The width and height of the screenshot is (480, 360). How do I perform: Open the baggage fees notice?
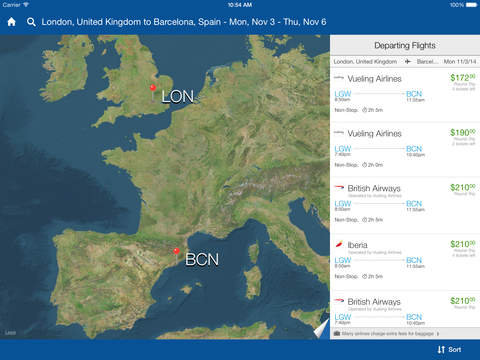[x=405, y=333]
